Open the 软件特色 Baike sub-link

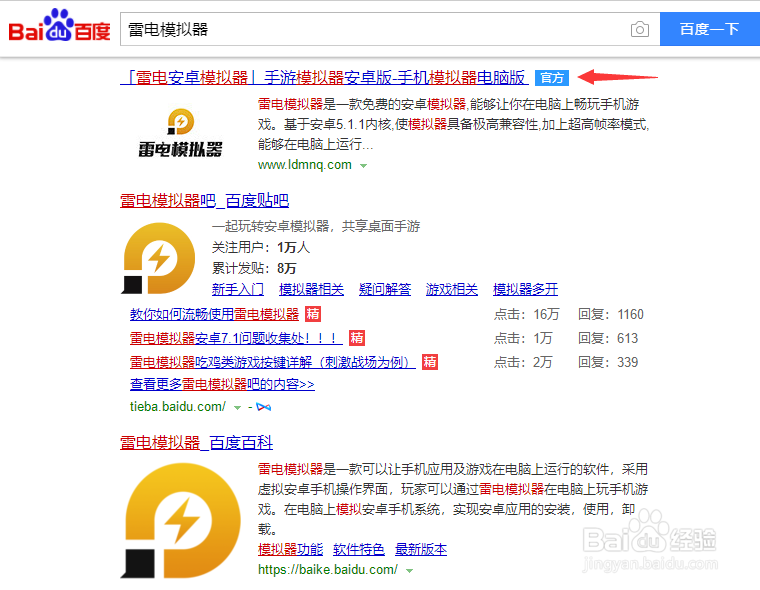(359, 549)
